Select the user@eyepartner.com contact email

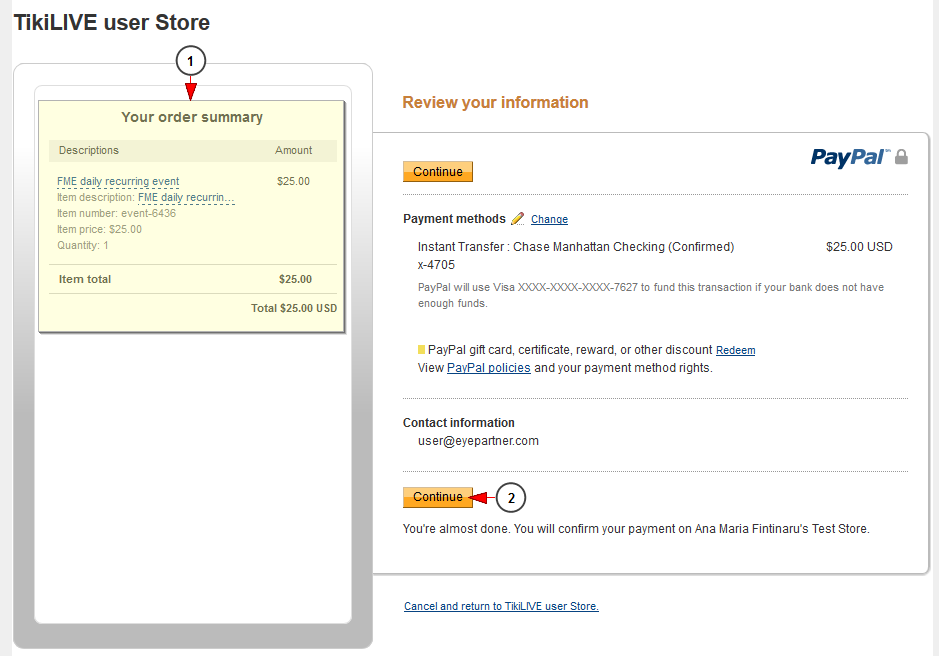coord(478,441)
